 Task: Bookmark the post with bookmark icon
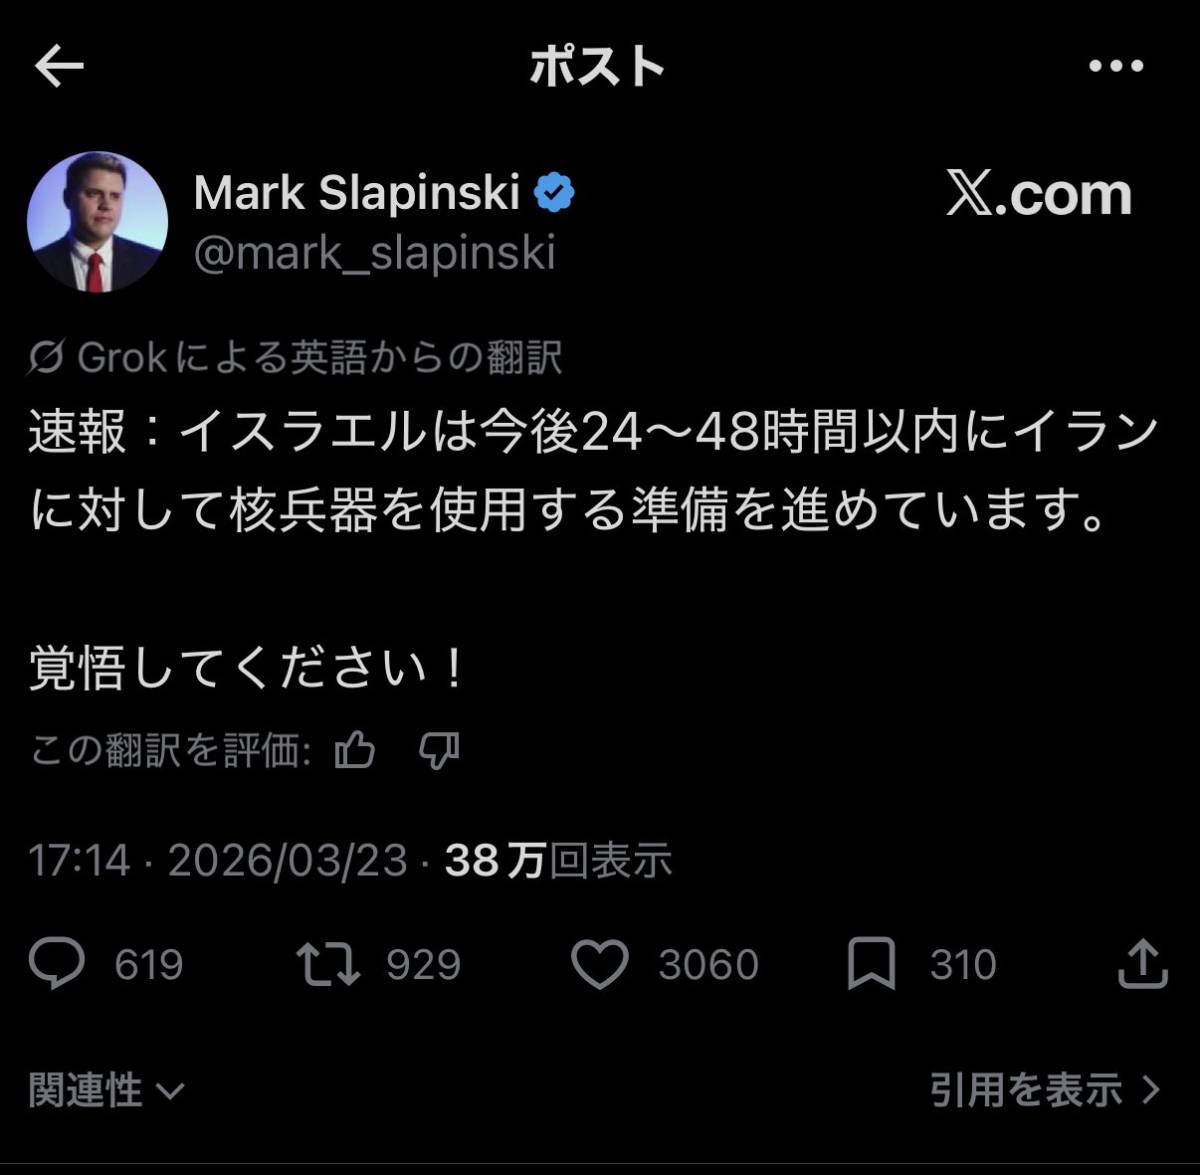871,964
